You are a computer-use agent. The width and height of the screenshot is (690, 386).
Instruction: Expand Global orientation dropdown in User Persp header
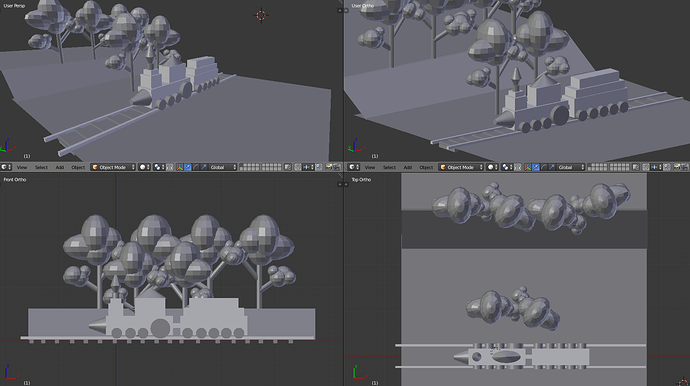(223, 167)
